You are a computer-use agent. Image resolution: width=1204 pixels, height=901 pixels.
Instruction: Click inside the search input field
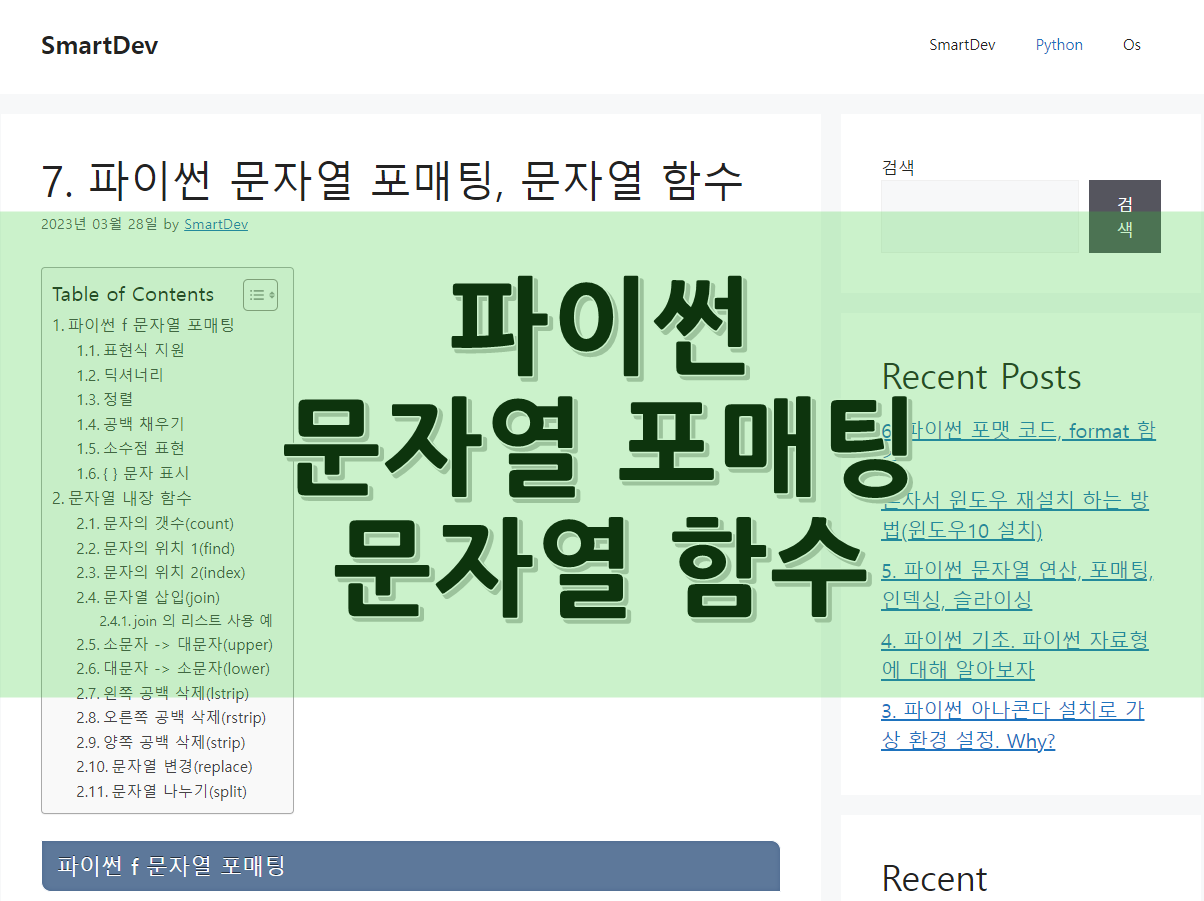coord(979,216)
